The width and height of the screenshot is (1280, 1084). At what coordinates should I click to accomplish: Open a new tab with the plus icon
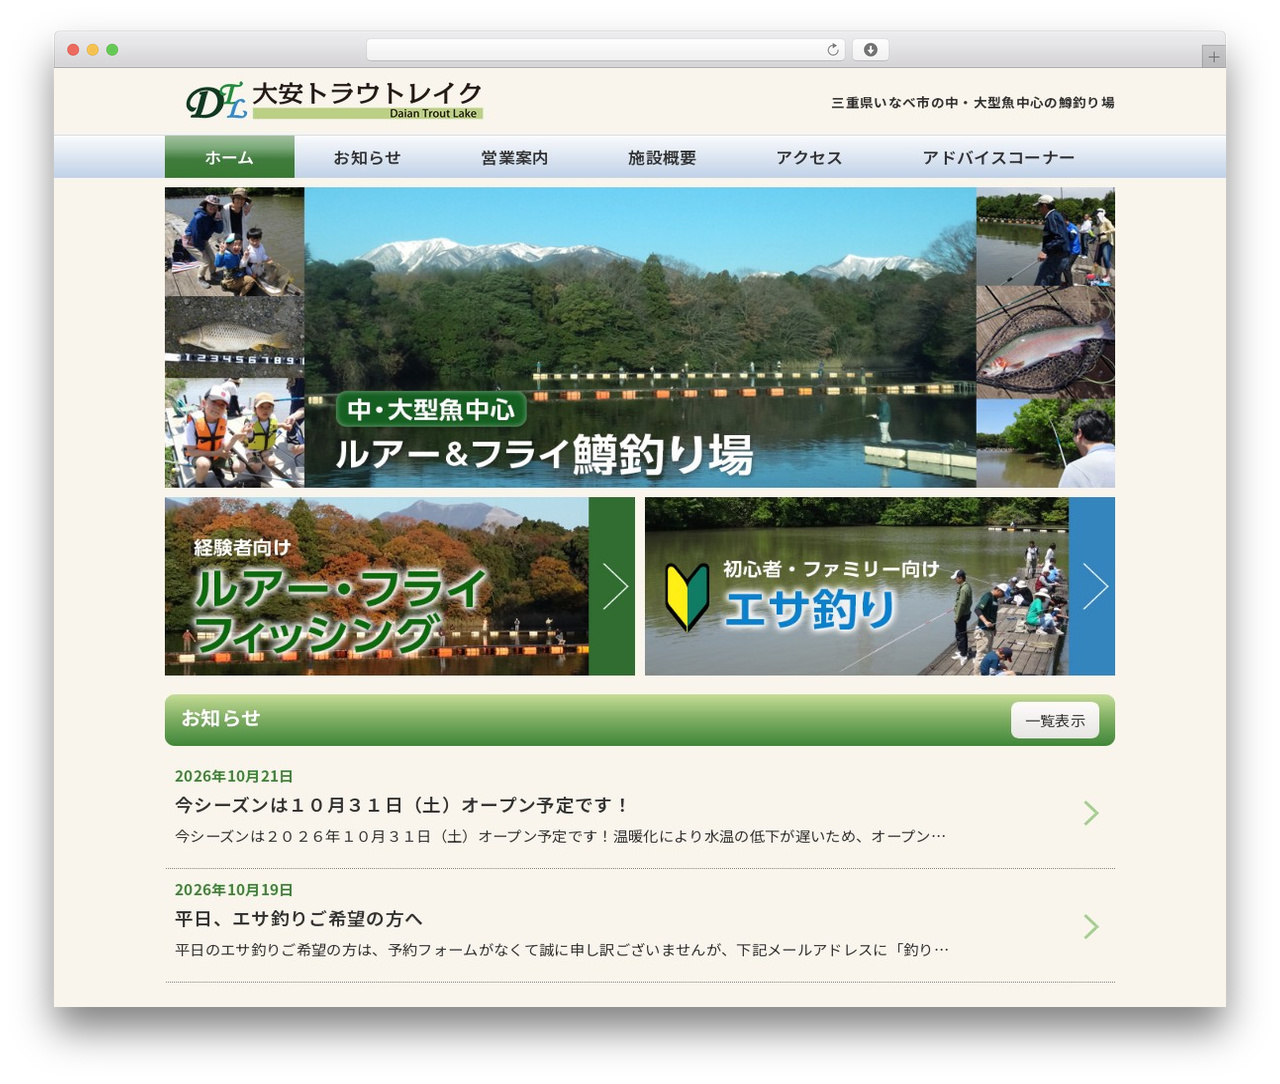[1213, 57]
